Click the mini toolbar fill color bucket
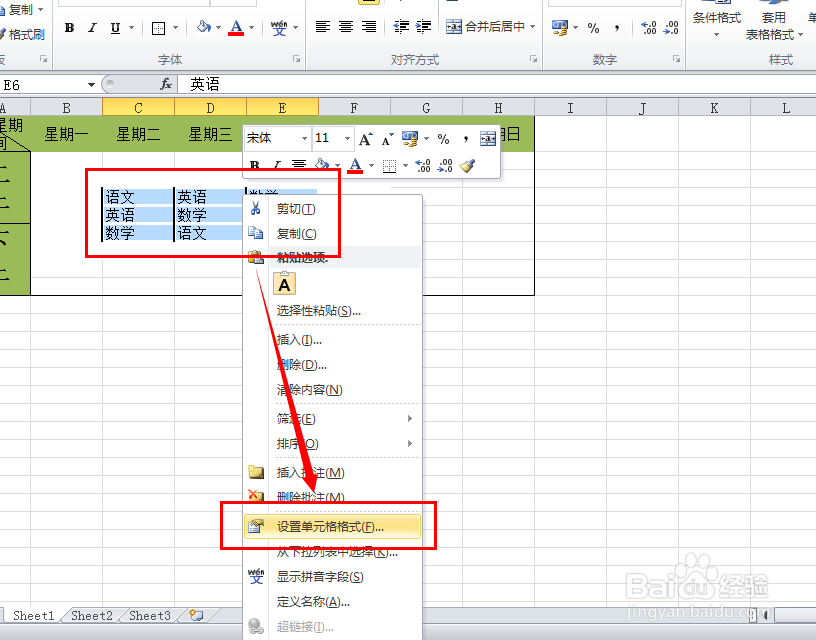 pyautogui.click(x=322, y=164)
